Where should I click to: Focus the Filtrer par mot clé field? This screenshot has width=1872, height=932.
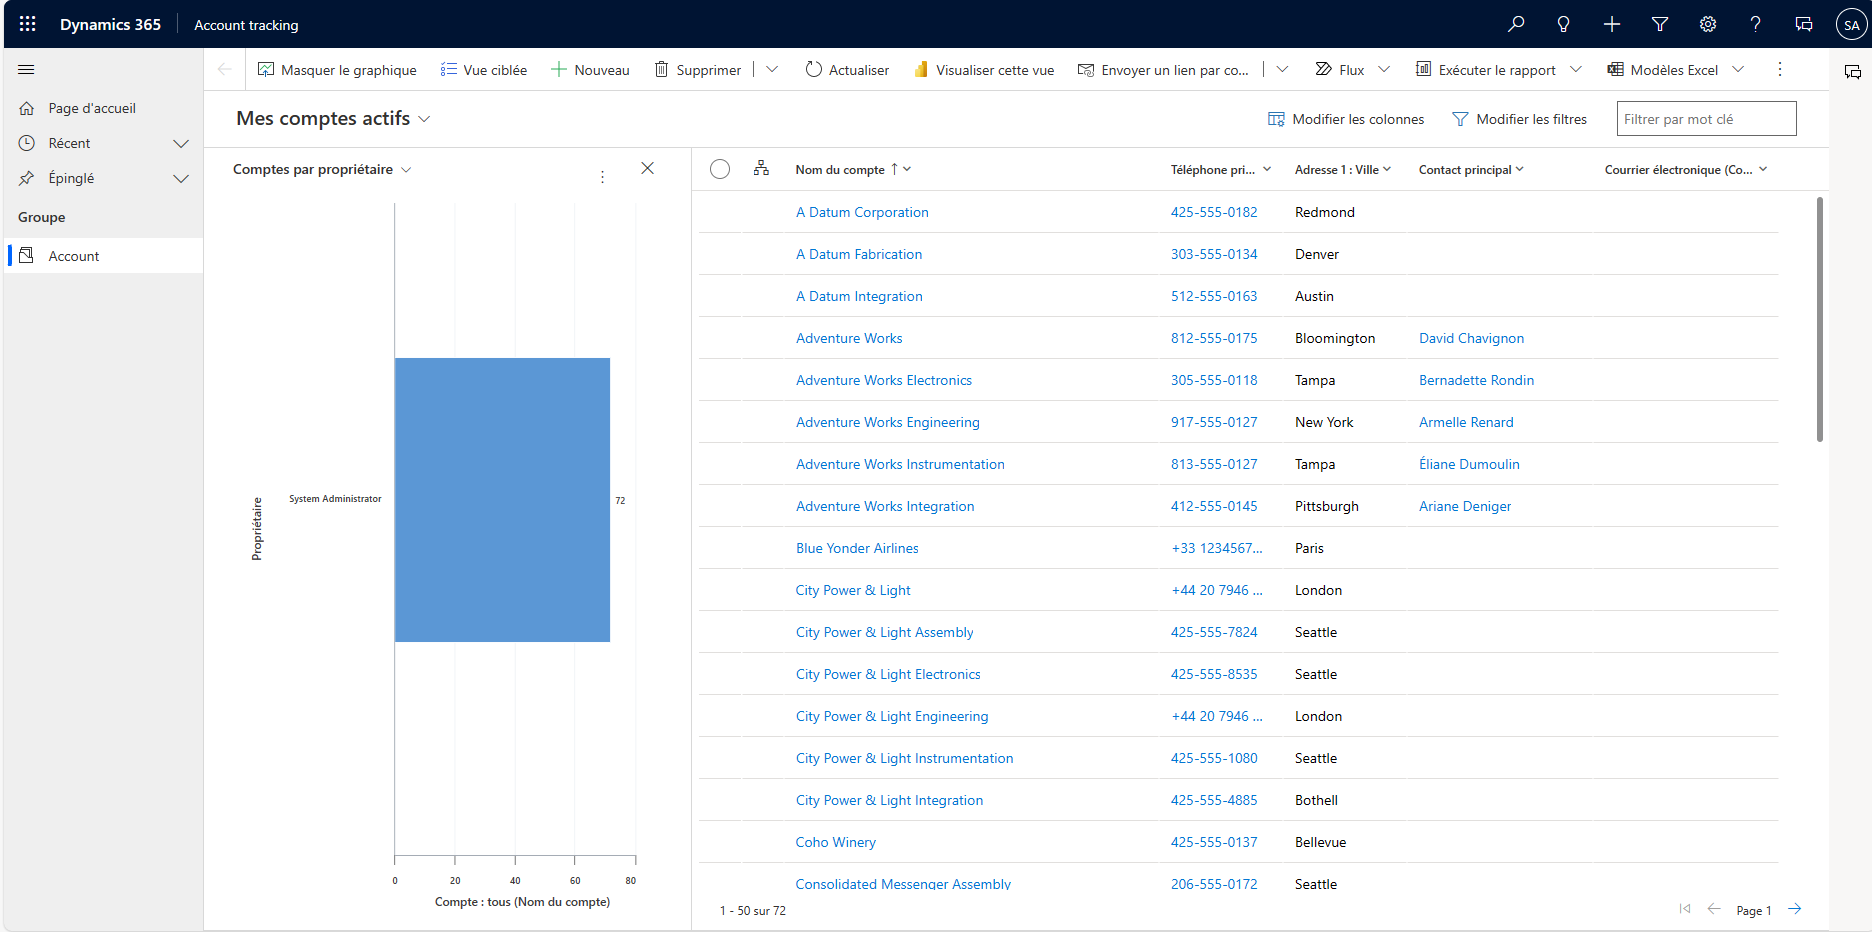tap(1706, 119)
